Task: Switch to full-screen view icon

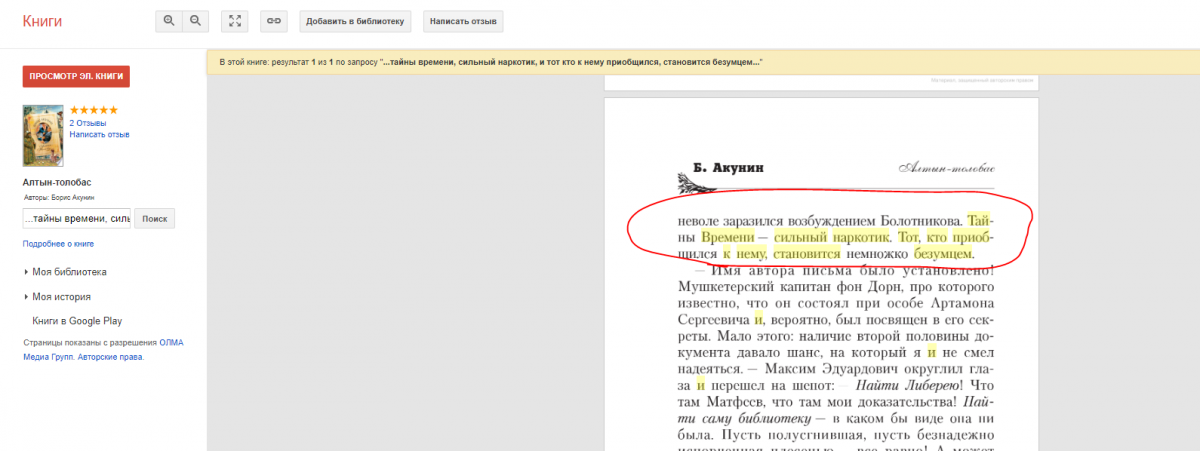Action: click(235, 21)
